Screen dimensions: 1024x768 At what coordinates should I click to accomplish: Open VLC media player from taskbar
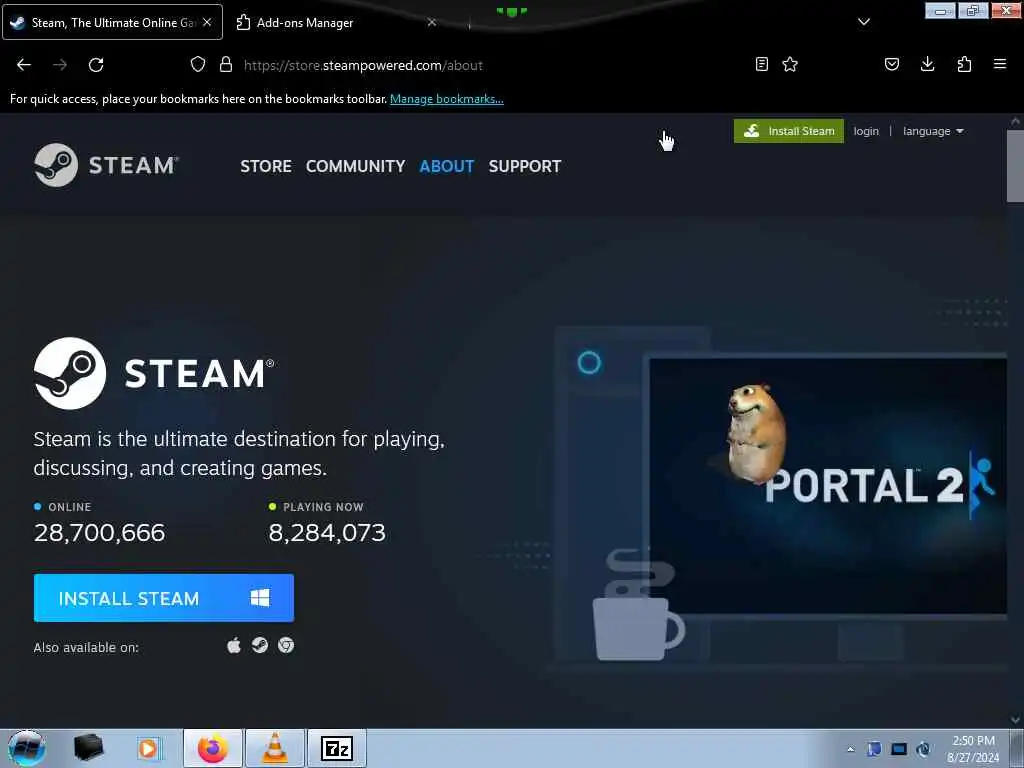pyautogui.click(x=275, y=748)
